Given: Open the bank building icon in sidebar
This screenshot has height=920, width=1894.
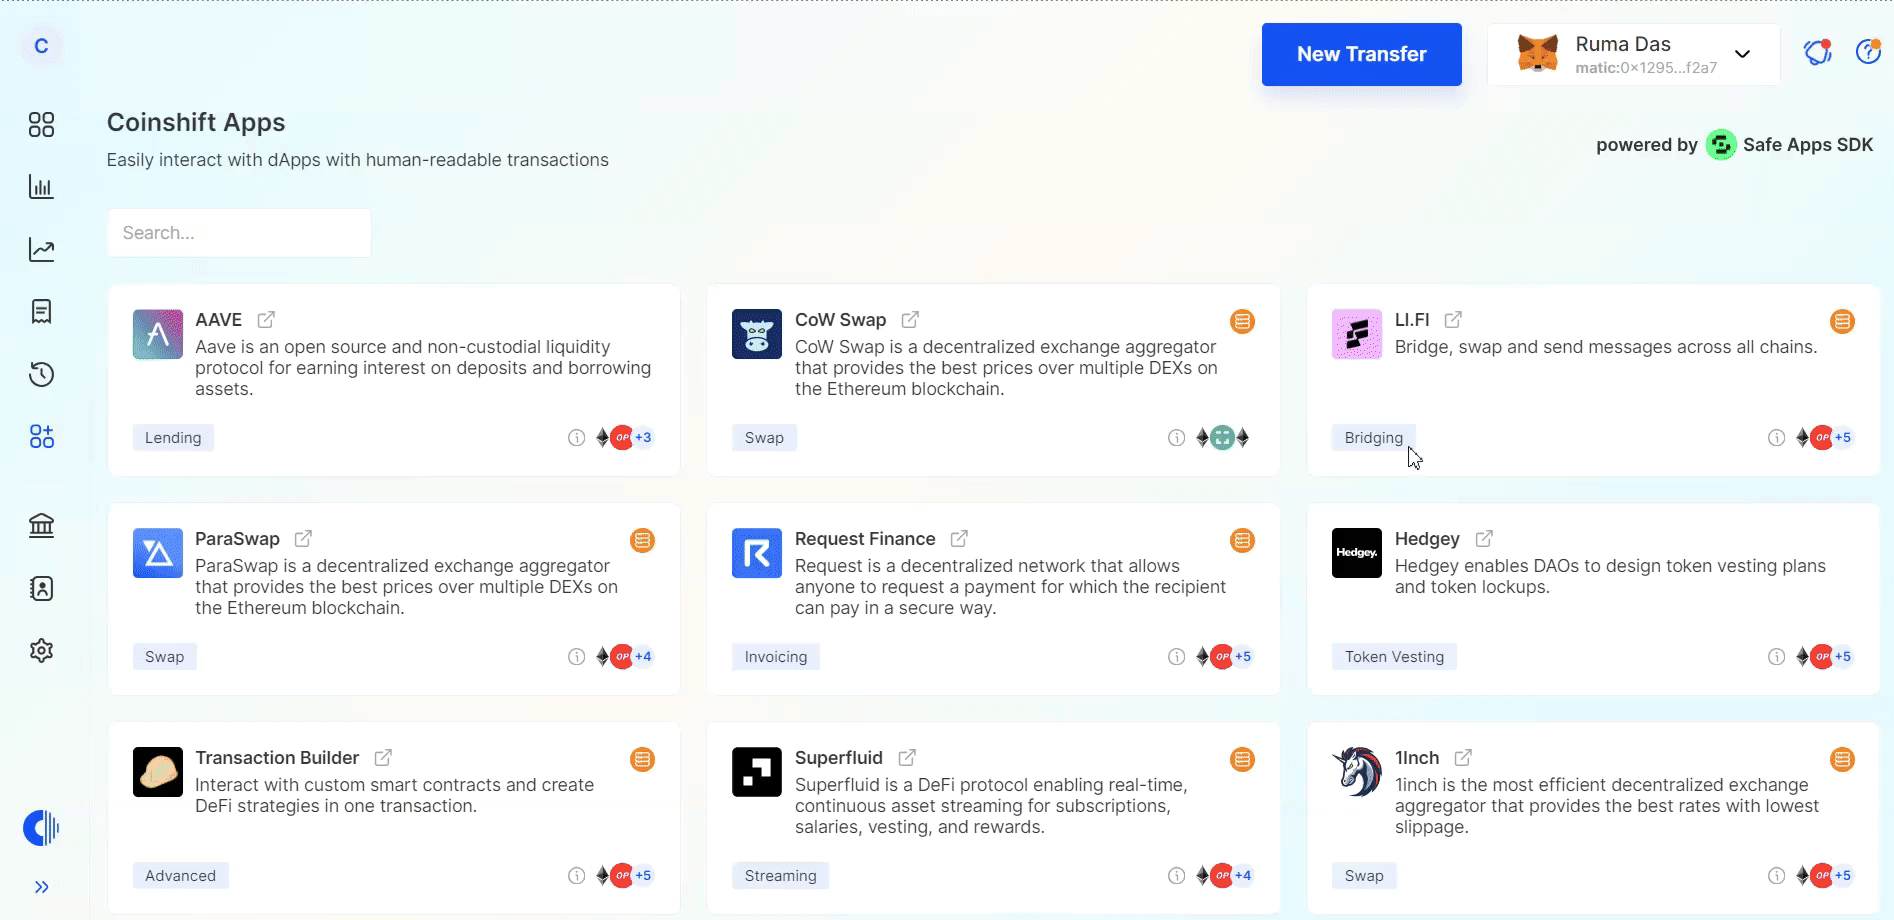Looking at the screenshot, I should point(41,525).
